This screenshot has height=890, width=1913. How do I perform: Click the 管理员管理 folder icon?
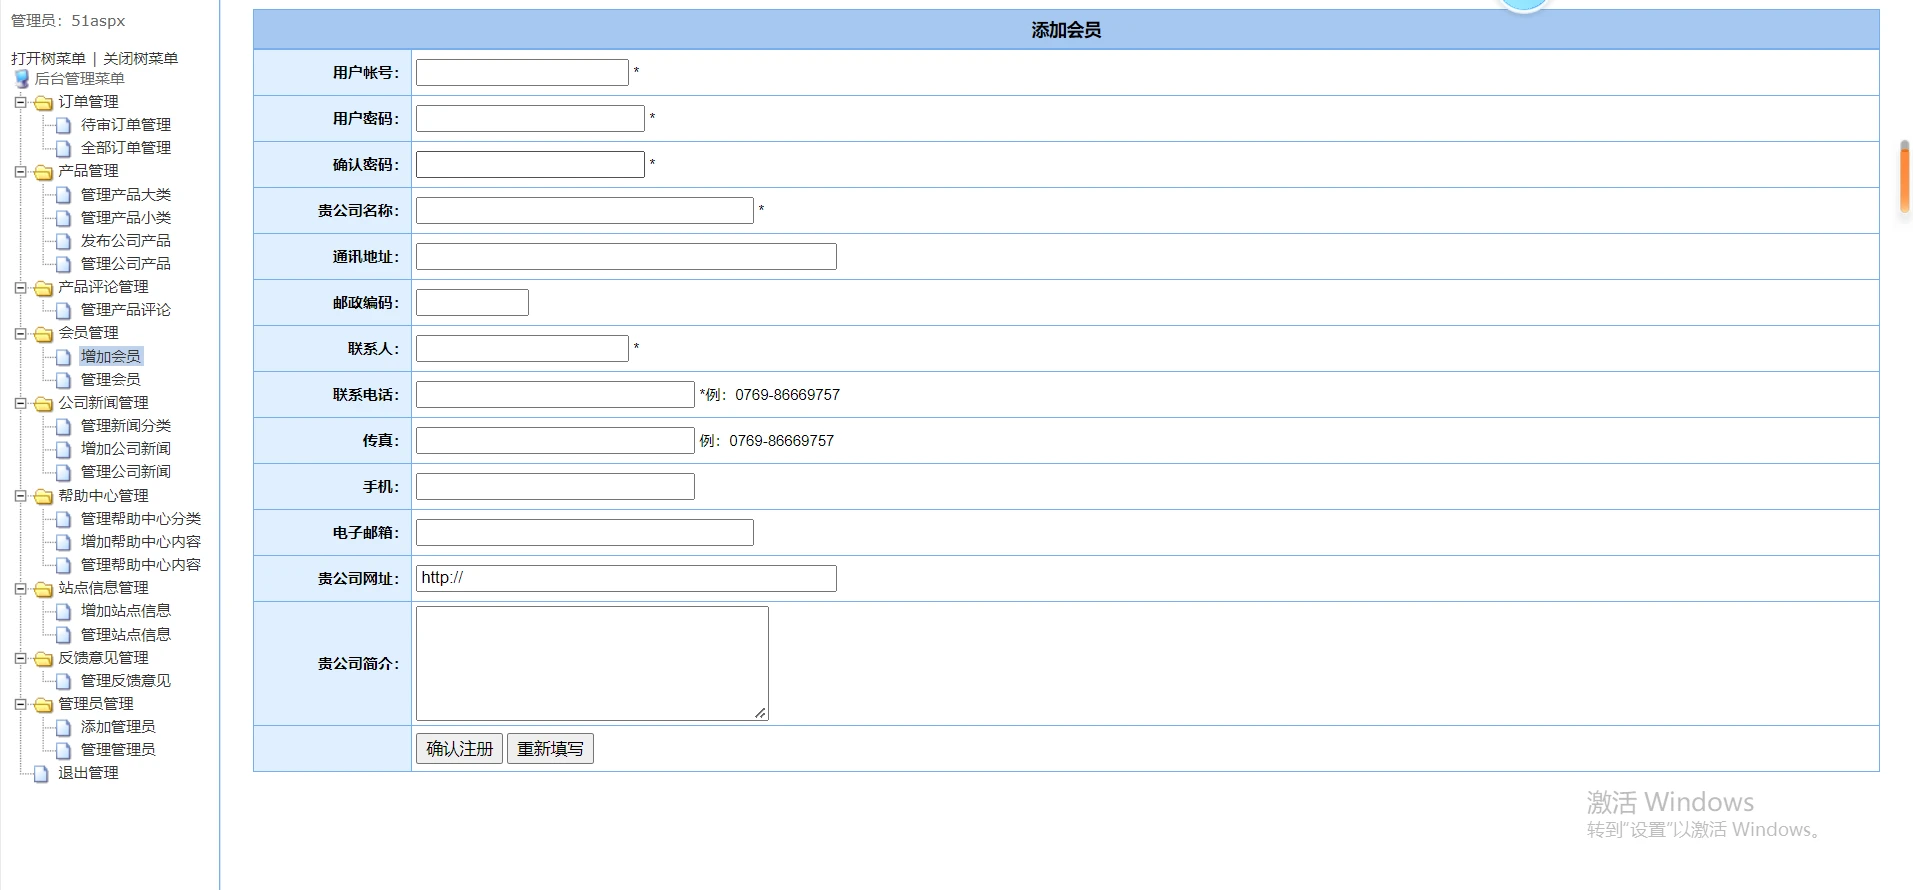43,705
